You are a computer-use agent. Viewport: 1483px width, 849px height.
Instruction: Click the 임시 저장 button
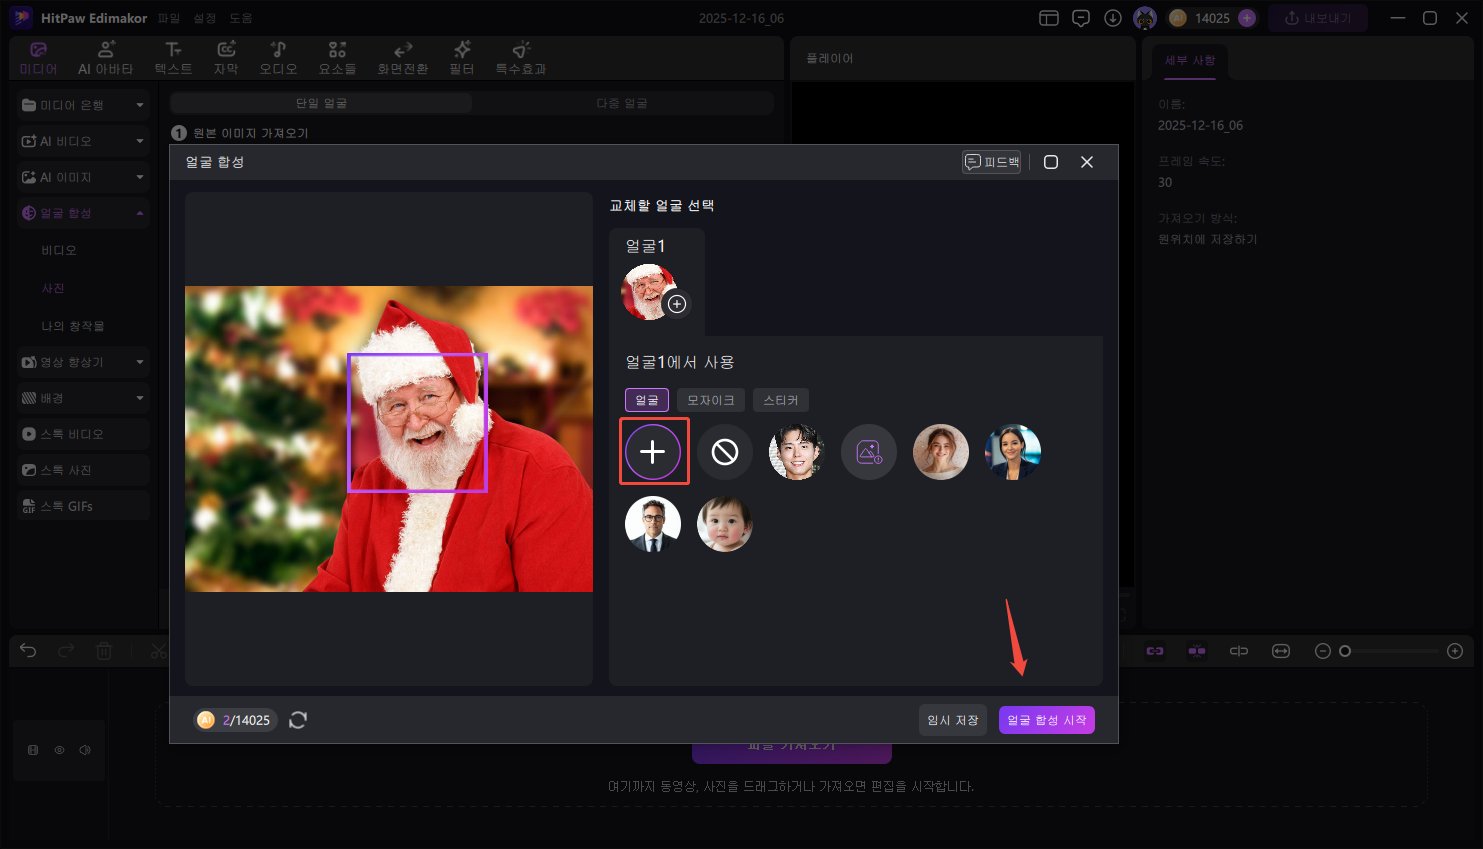[951, 719]
